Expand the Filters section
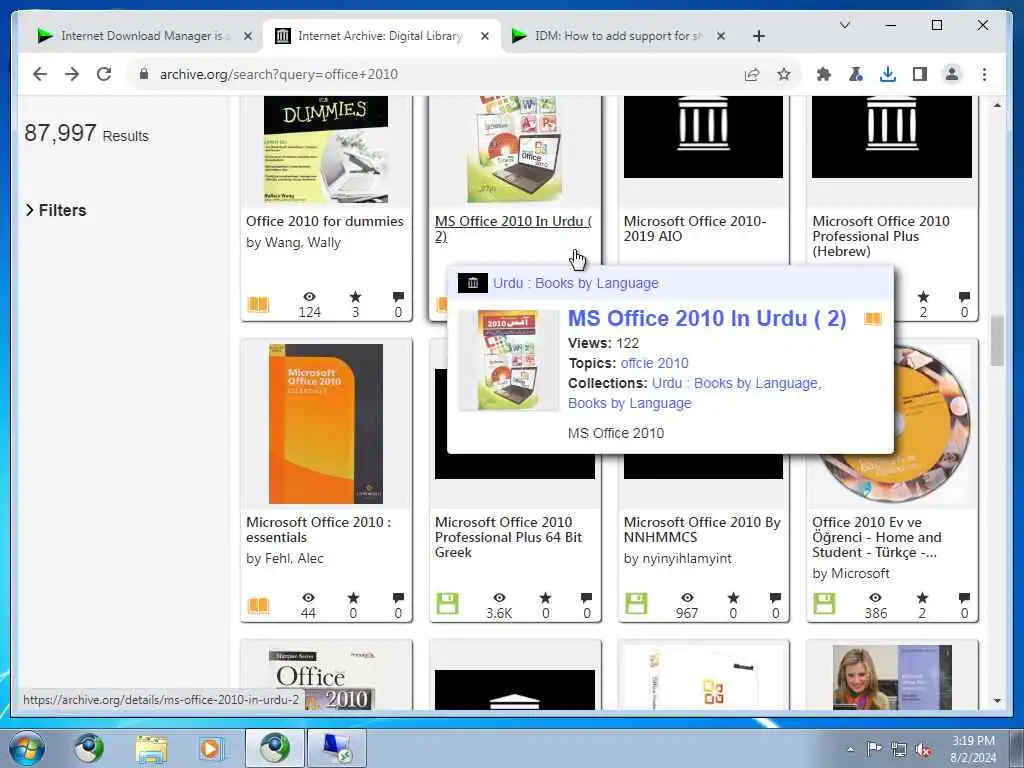 pyautogui.click(x=56, y=210)
